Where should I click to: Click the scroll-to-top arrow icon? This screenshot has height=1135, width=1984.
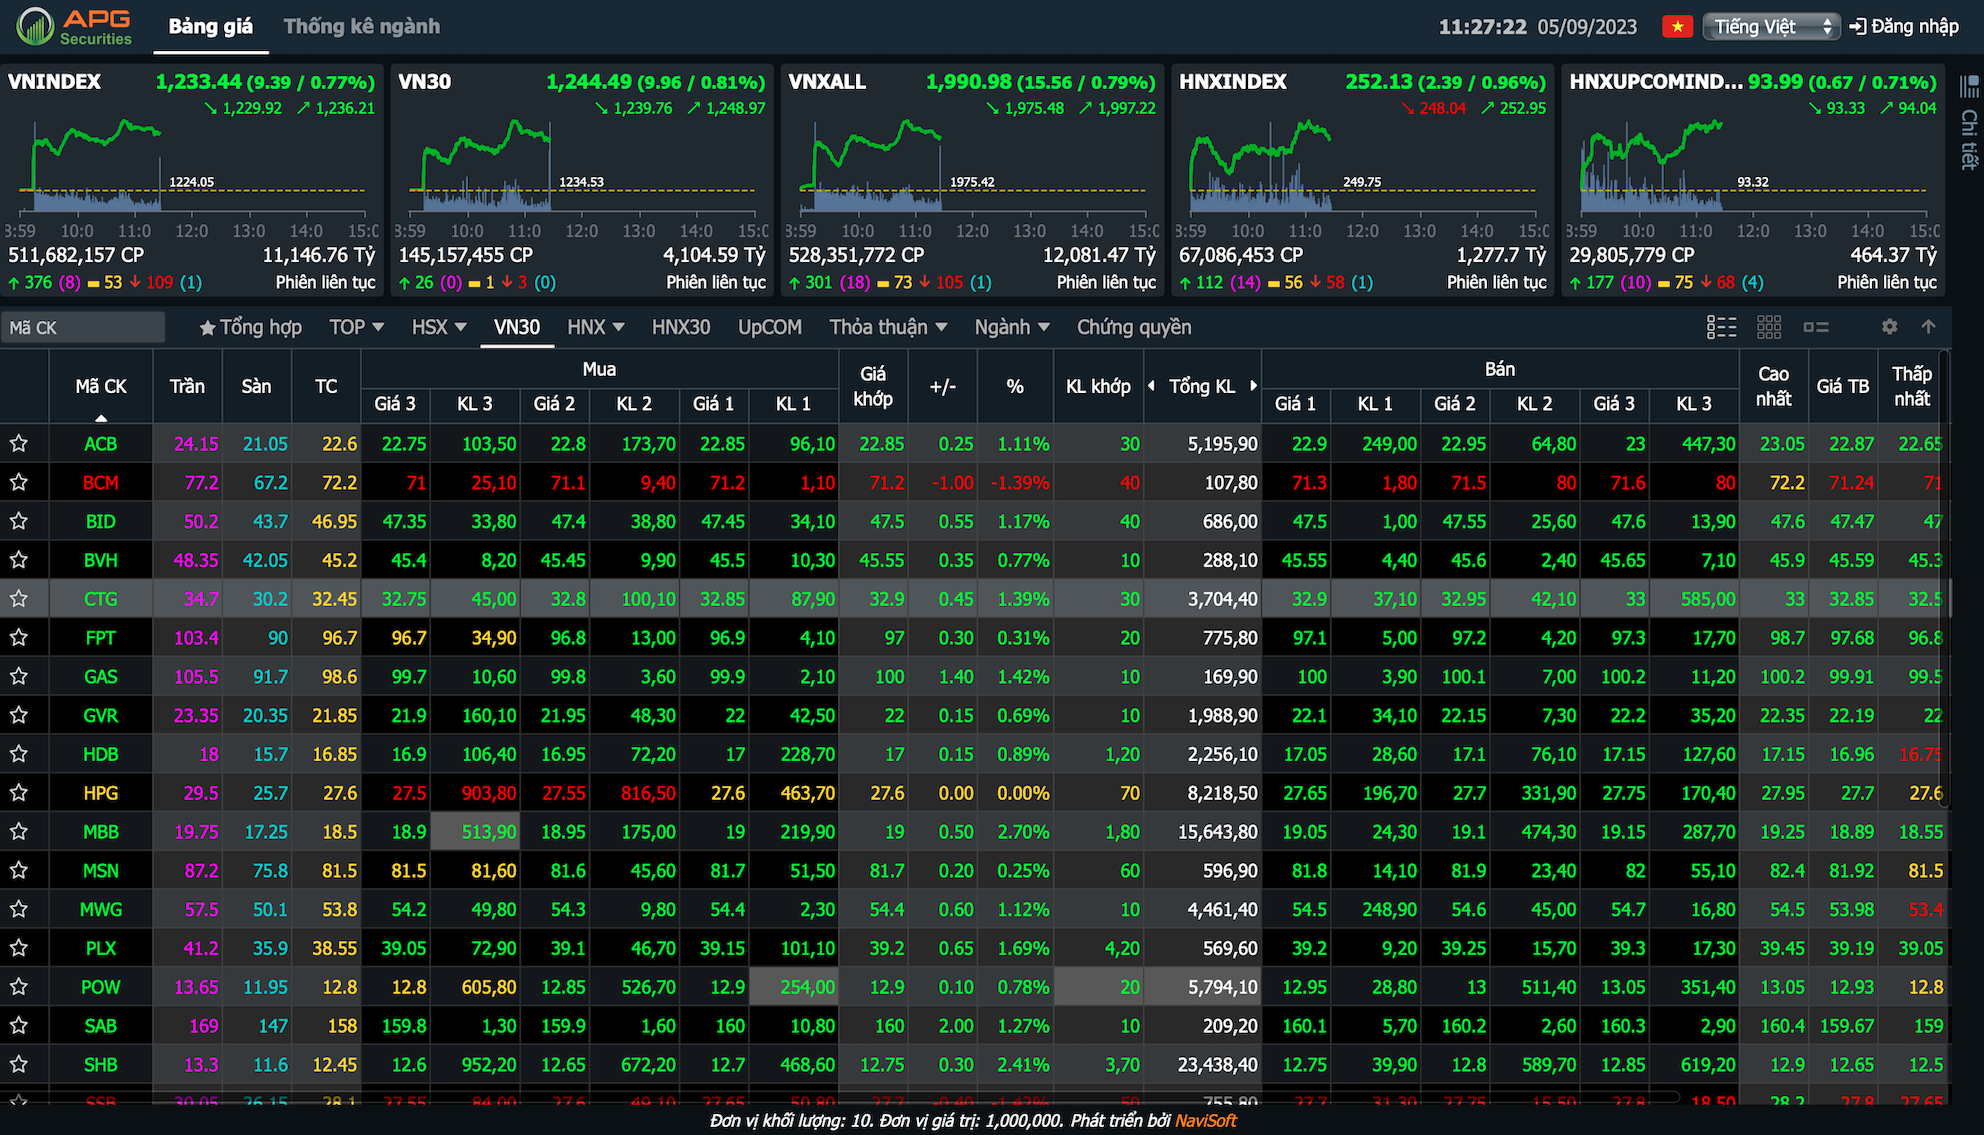(x=1928, y=327)
